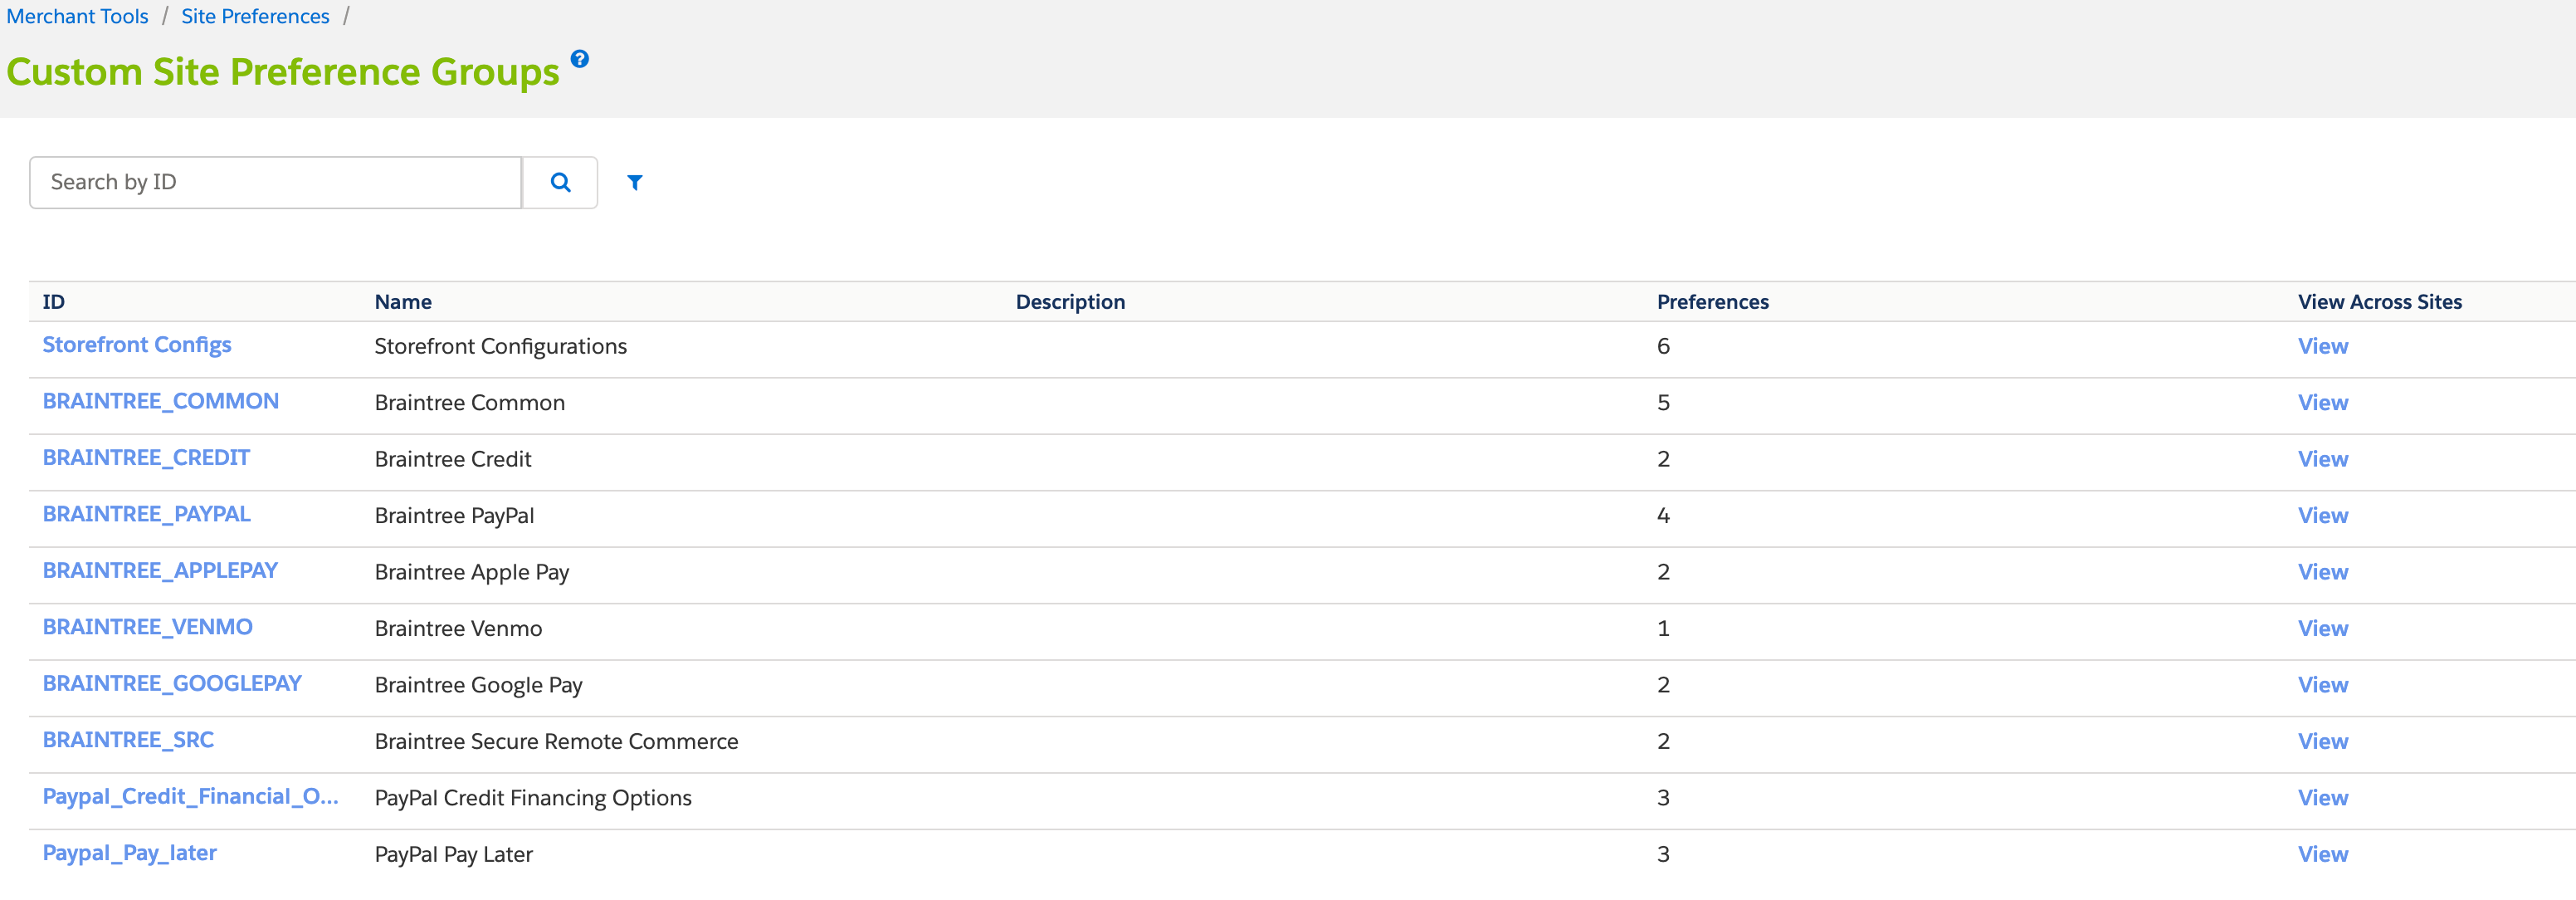Select BRAINTREE_CREDIT group link
2576x900 pixels.
pyautogui.click(x=146, y=458)
